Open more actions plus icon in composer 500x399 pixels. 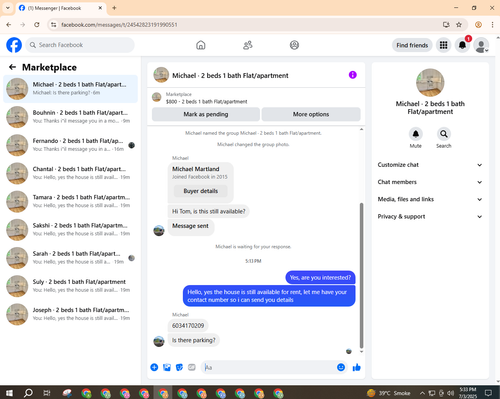(x=154, y=367)
